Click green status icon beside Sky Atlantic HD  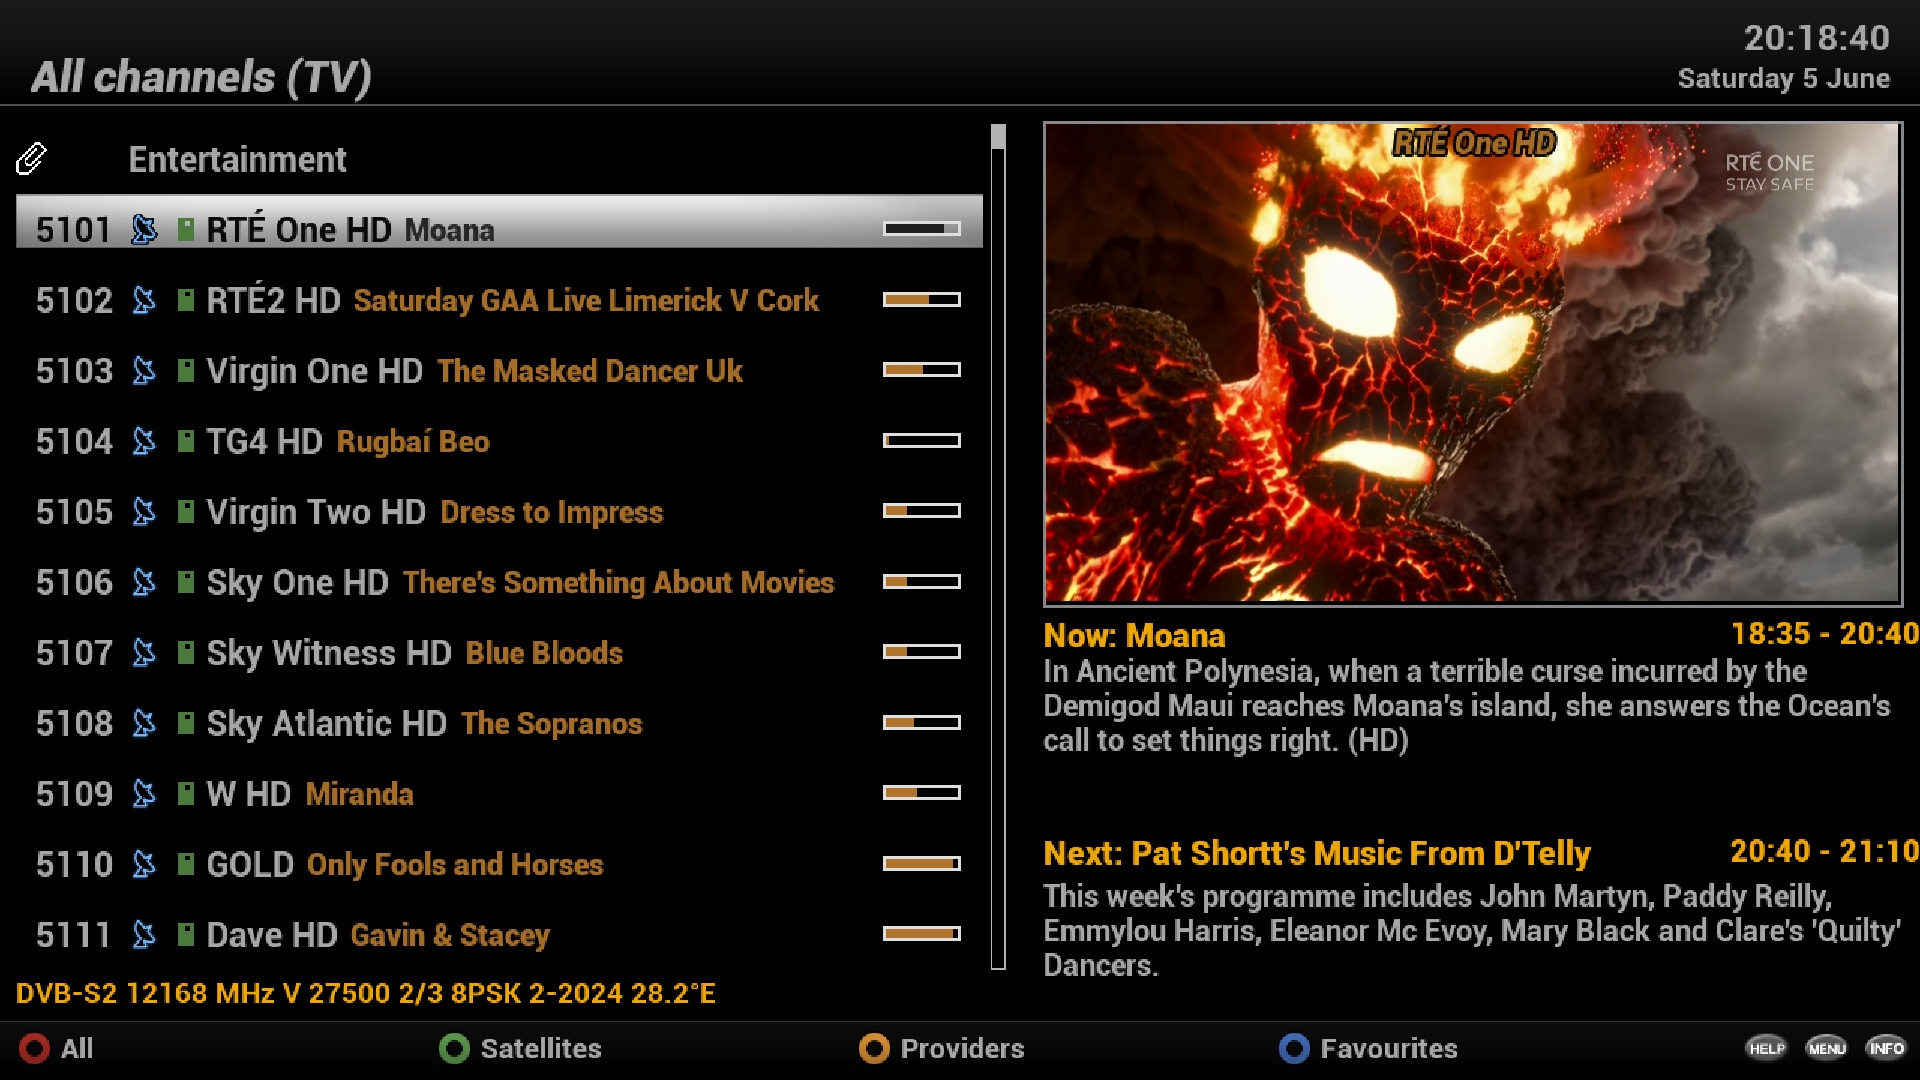(x=185, y=723)
